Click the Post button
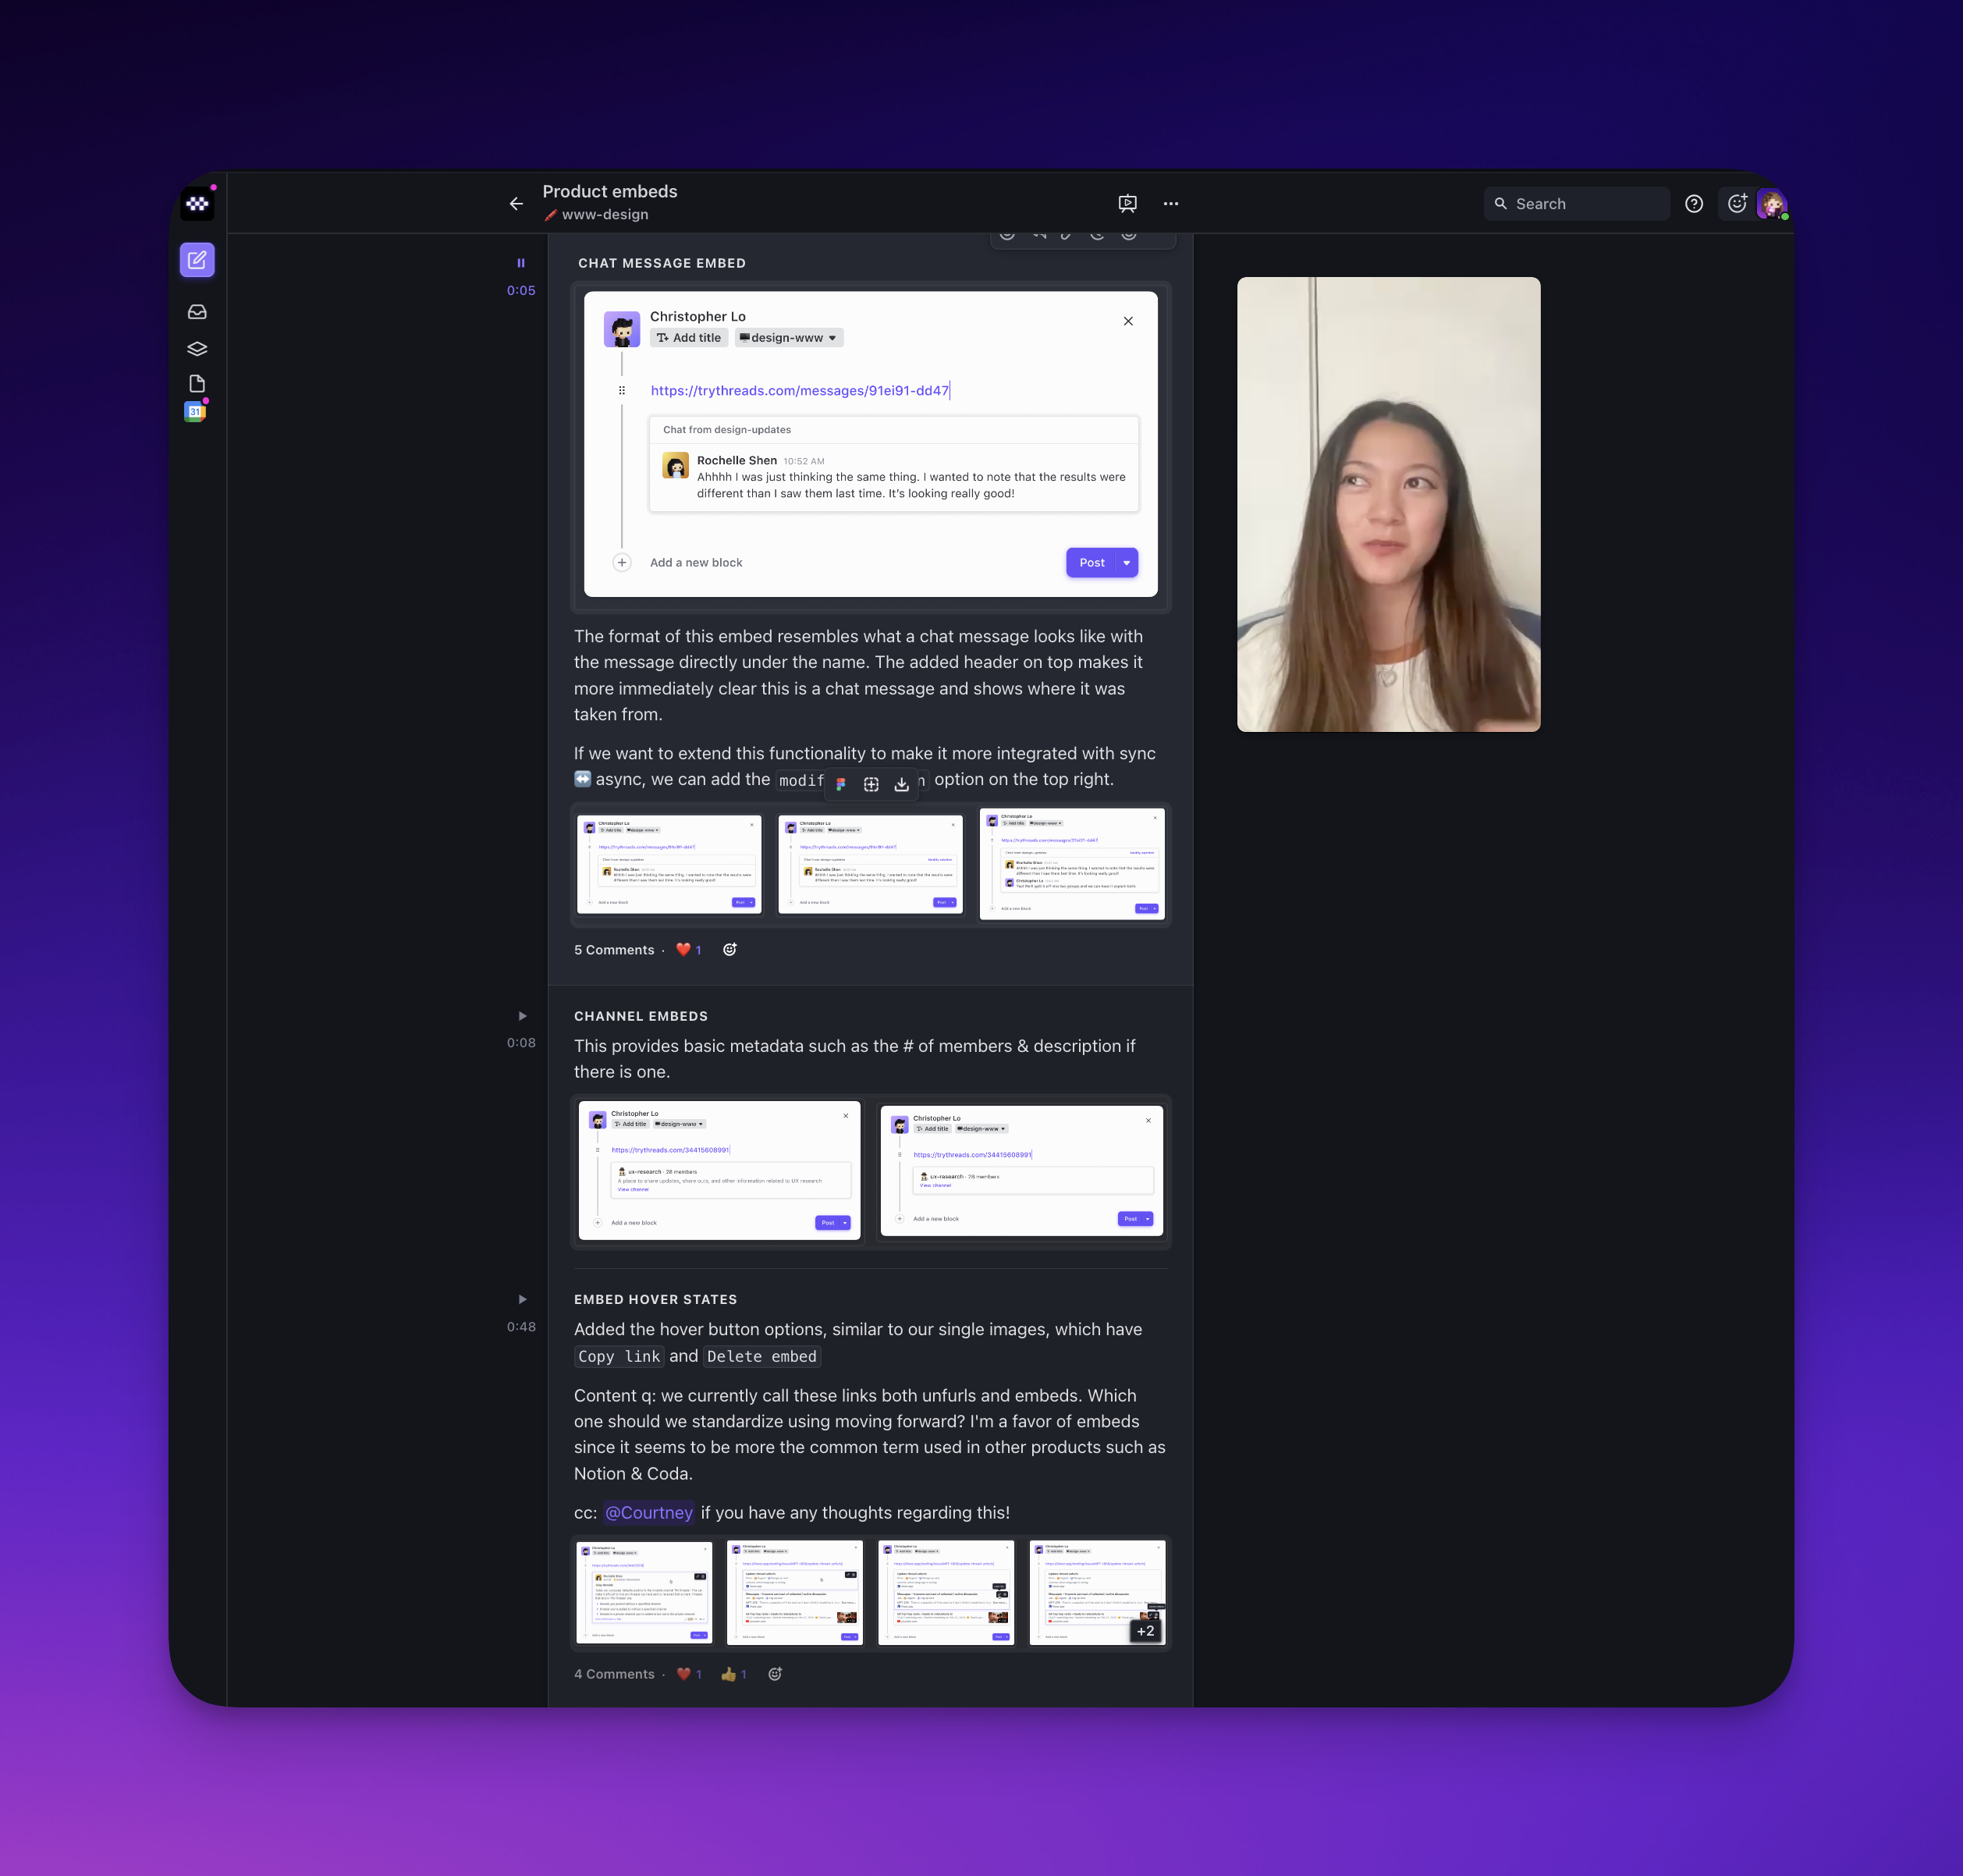This screenshot has width=1963, height=1876. (x=1092, y=563)
